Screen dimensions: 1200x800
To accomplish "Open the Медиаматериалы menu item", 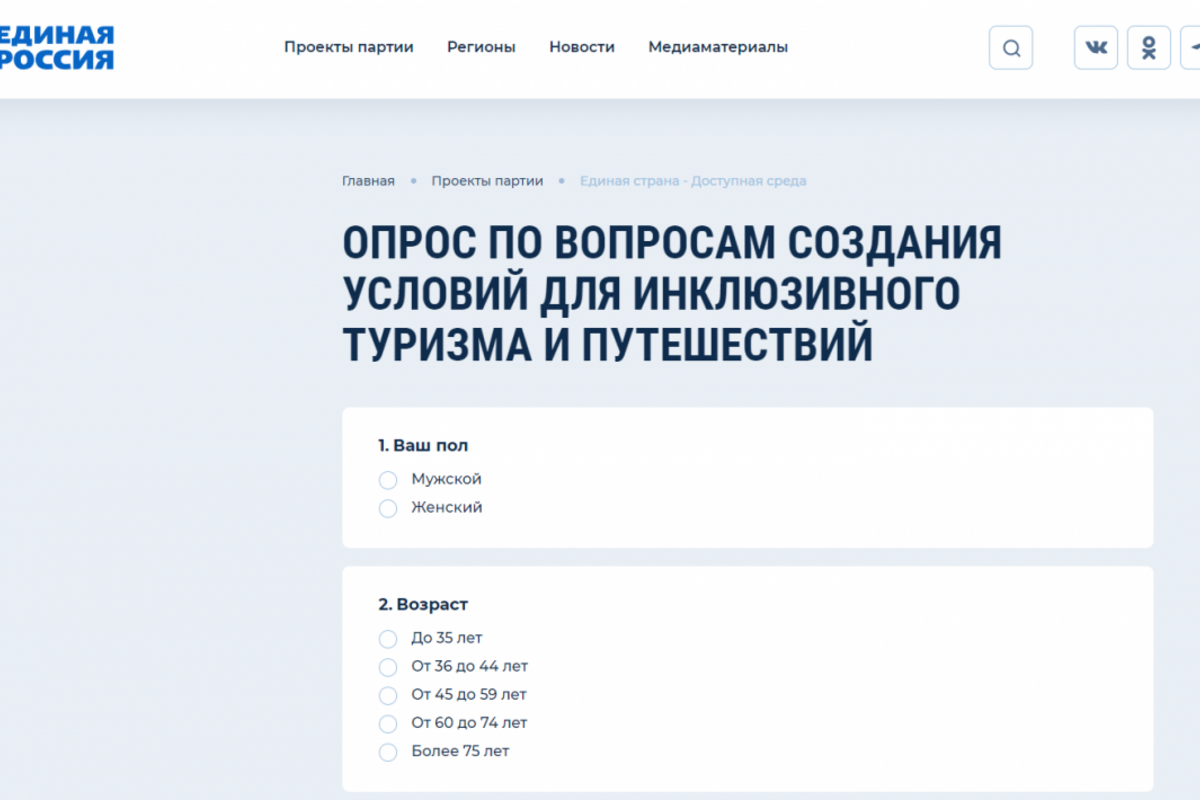I will coord(718,47).
